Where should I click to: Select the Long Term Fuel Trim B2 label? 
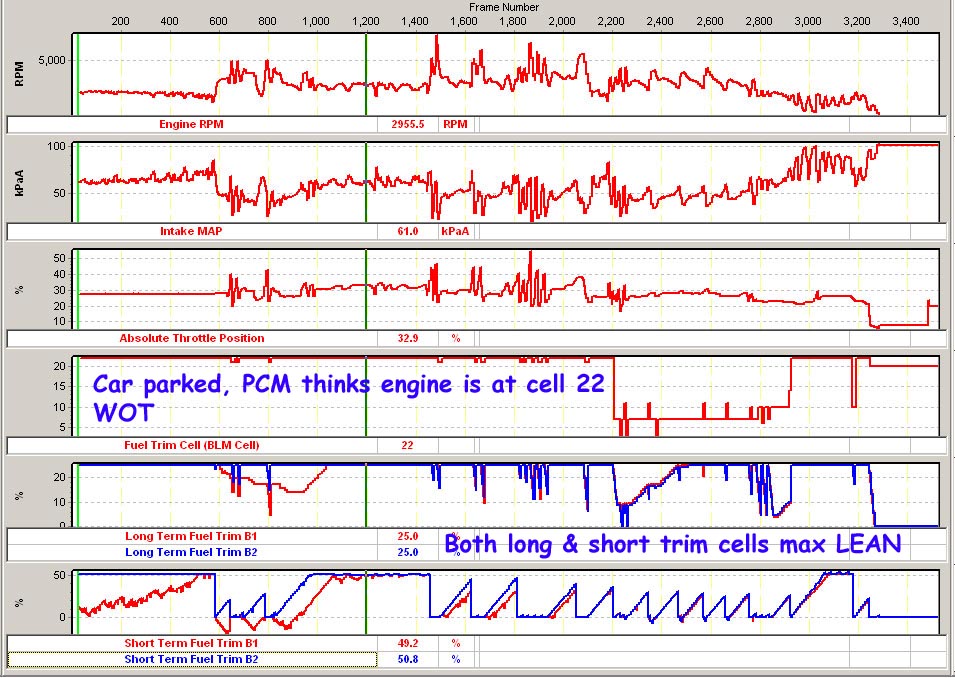coord(192,551)
